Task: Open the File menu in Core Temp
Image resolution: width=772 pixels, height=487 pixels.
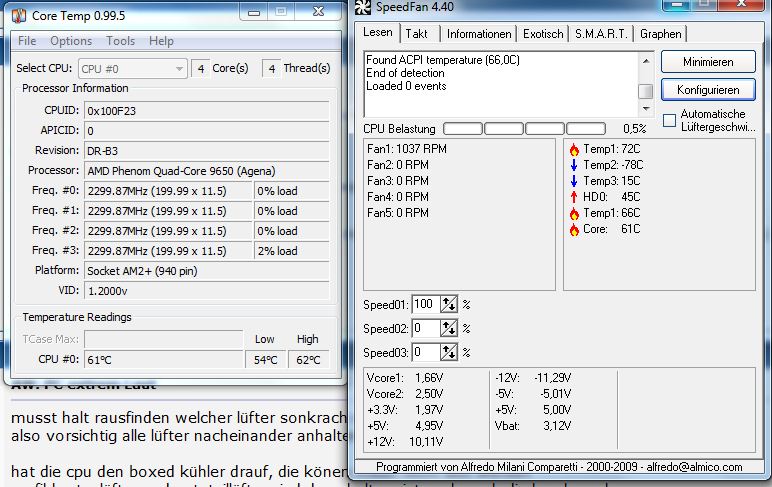Action: [x=27, y=41]
